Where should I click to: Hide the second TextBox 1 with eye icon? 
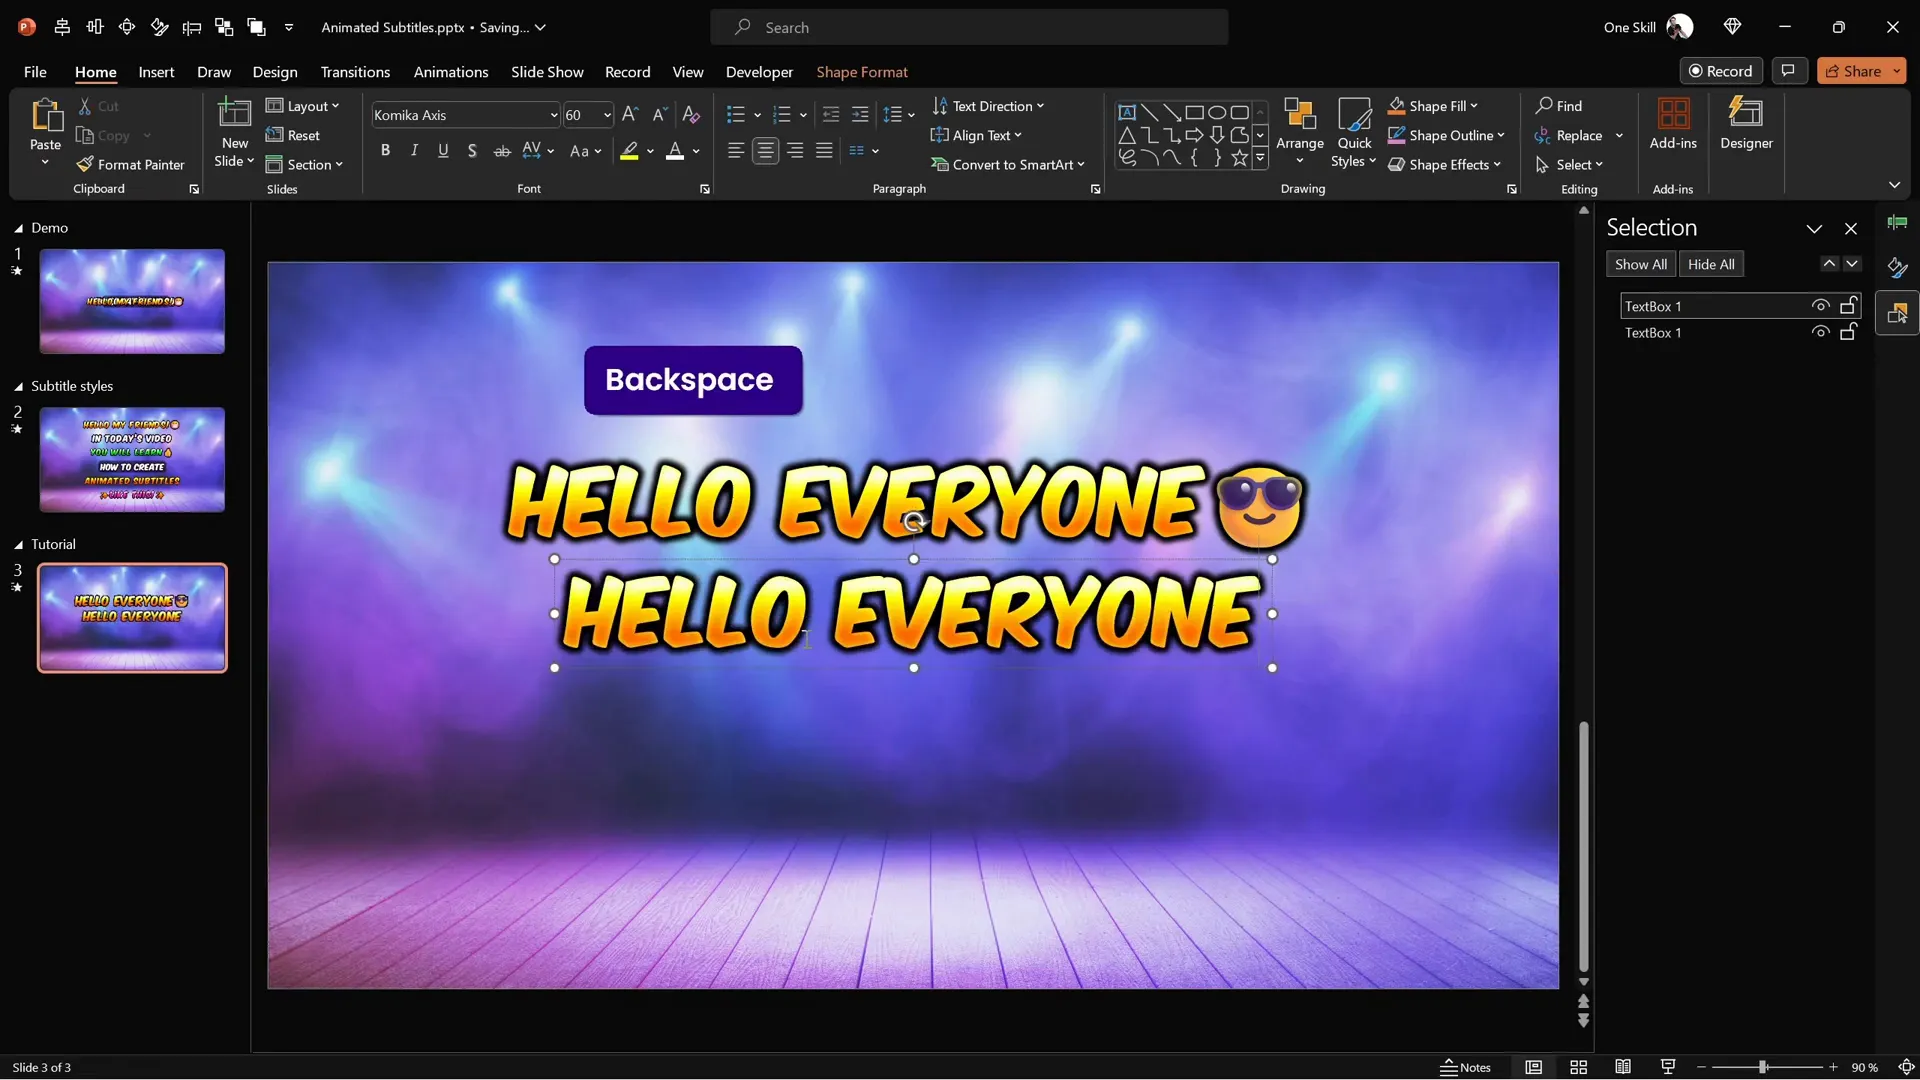[x=1820, y=332]
